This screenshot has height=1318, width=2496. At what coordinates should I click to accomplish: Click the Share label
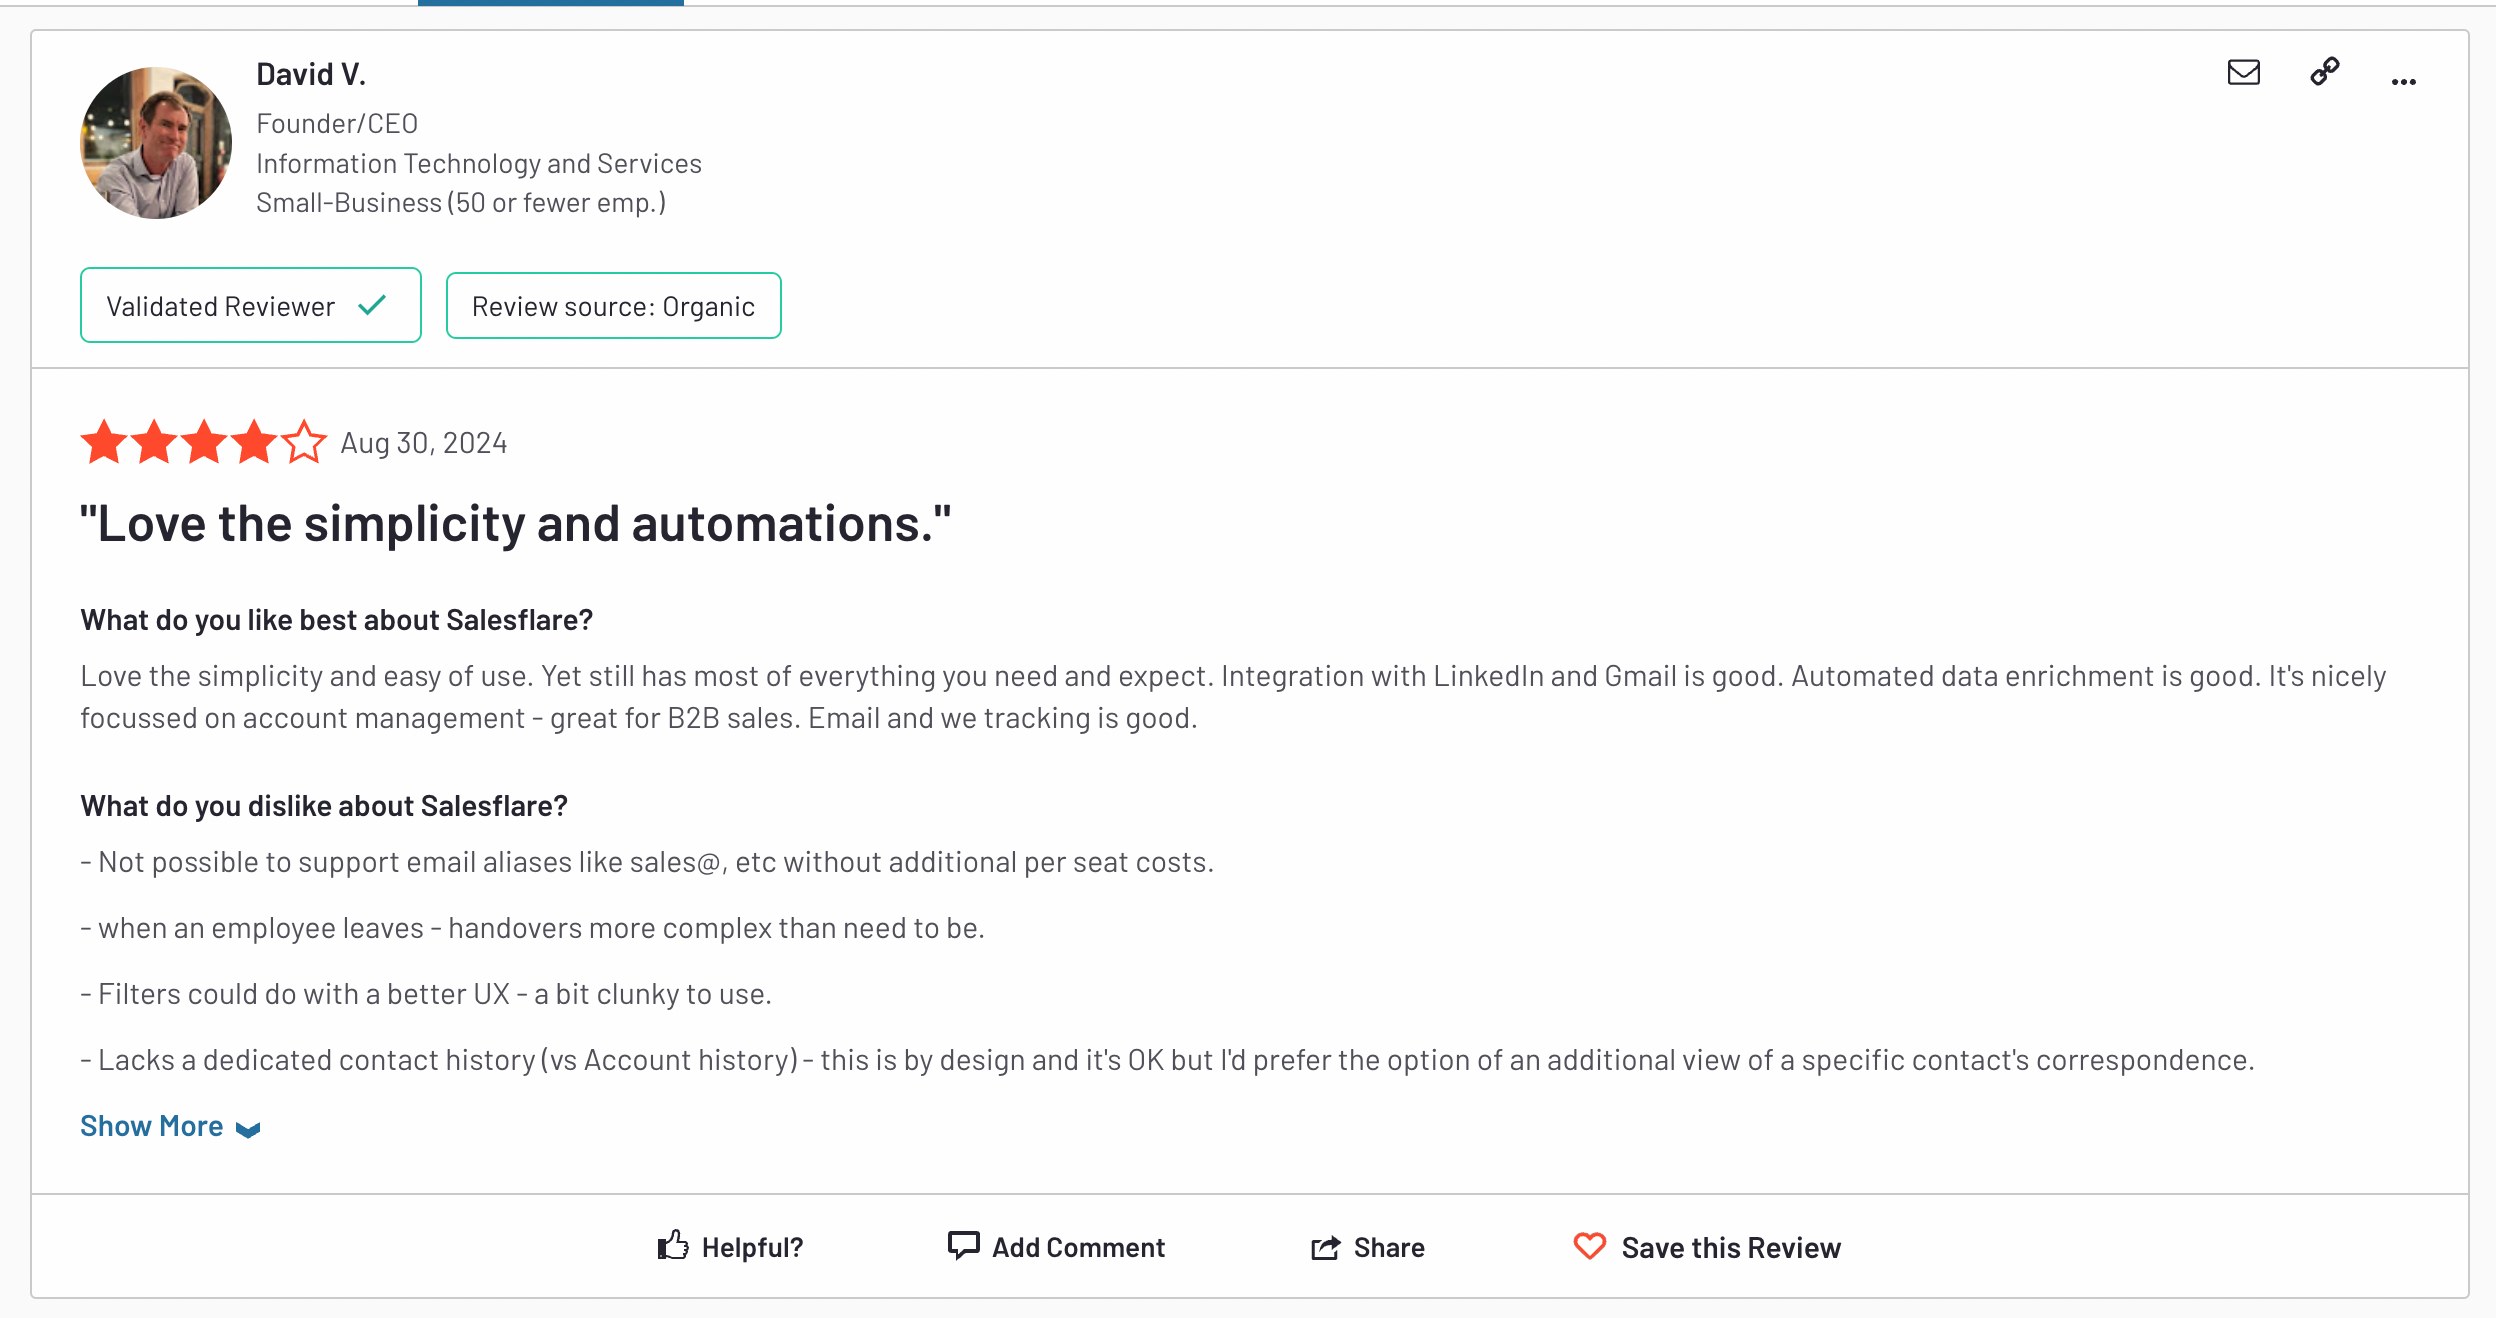(1389, 1248)
